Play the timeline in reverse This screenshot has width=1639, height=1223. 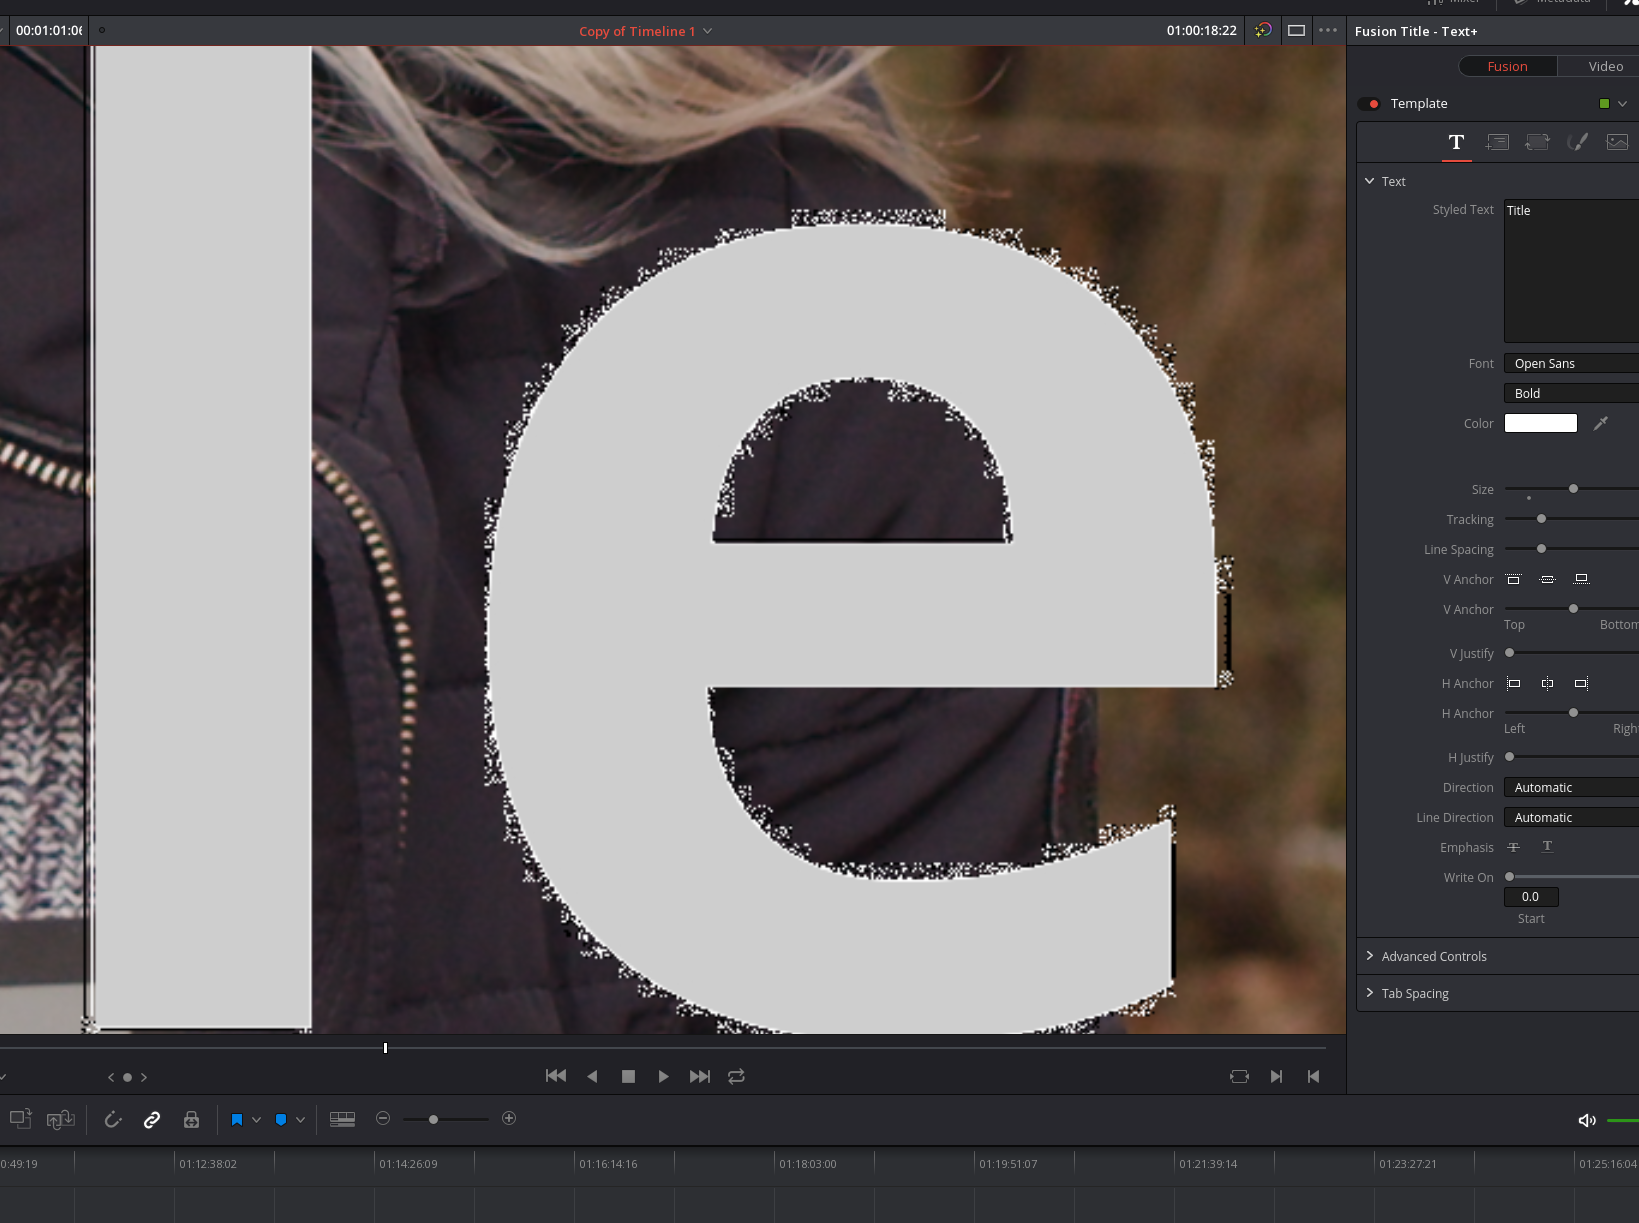coord(592,1077)
